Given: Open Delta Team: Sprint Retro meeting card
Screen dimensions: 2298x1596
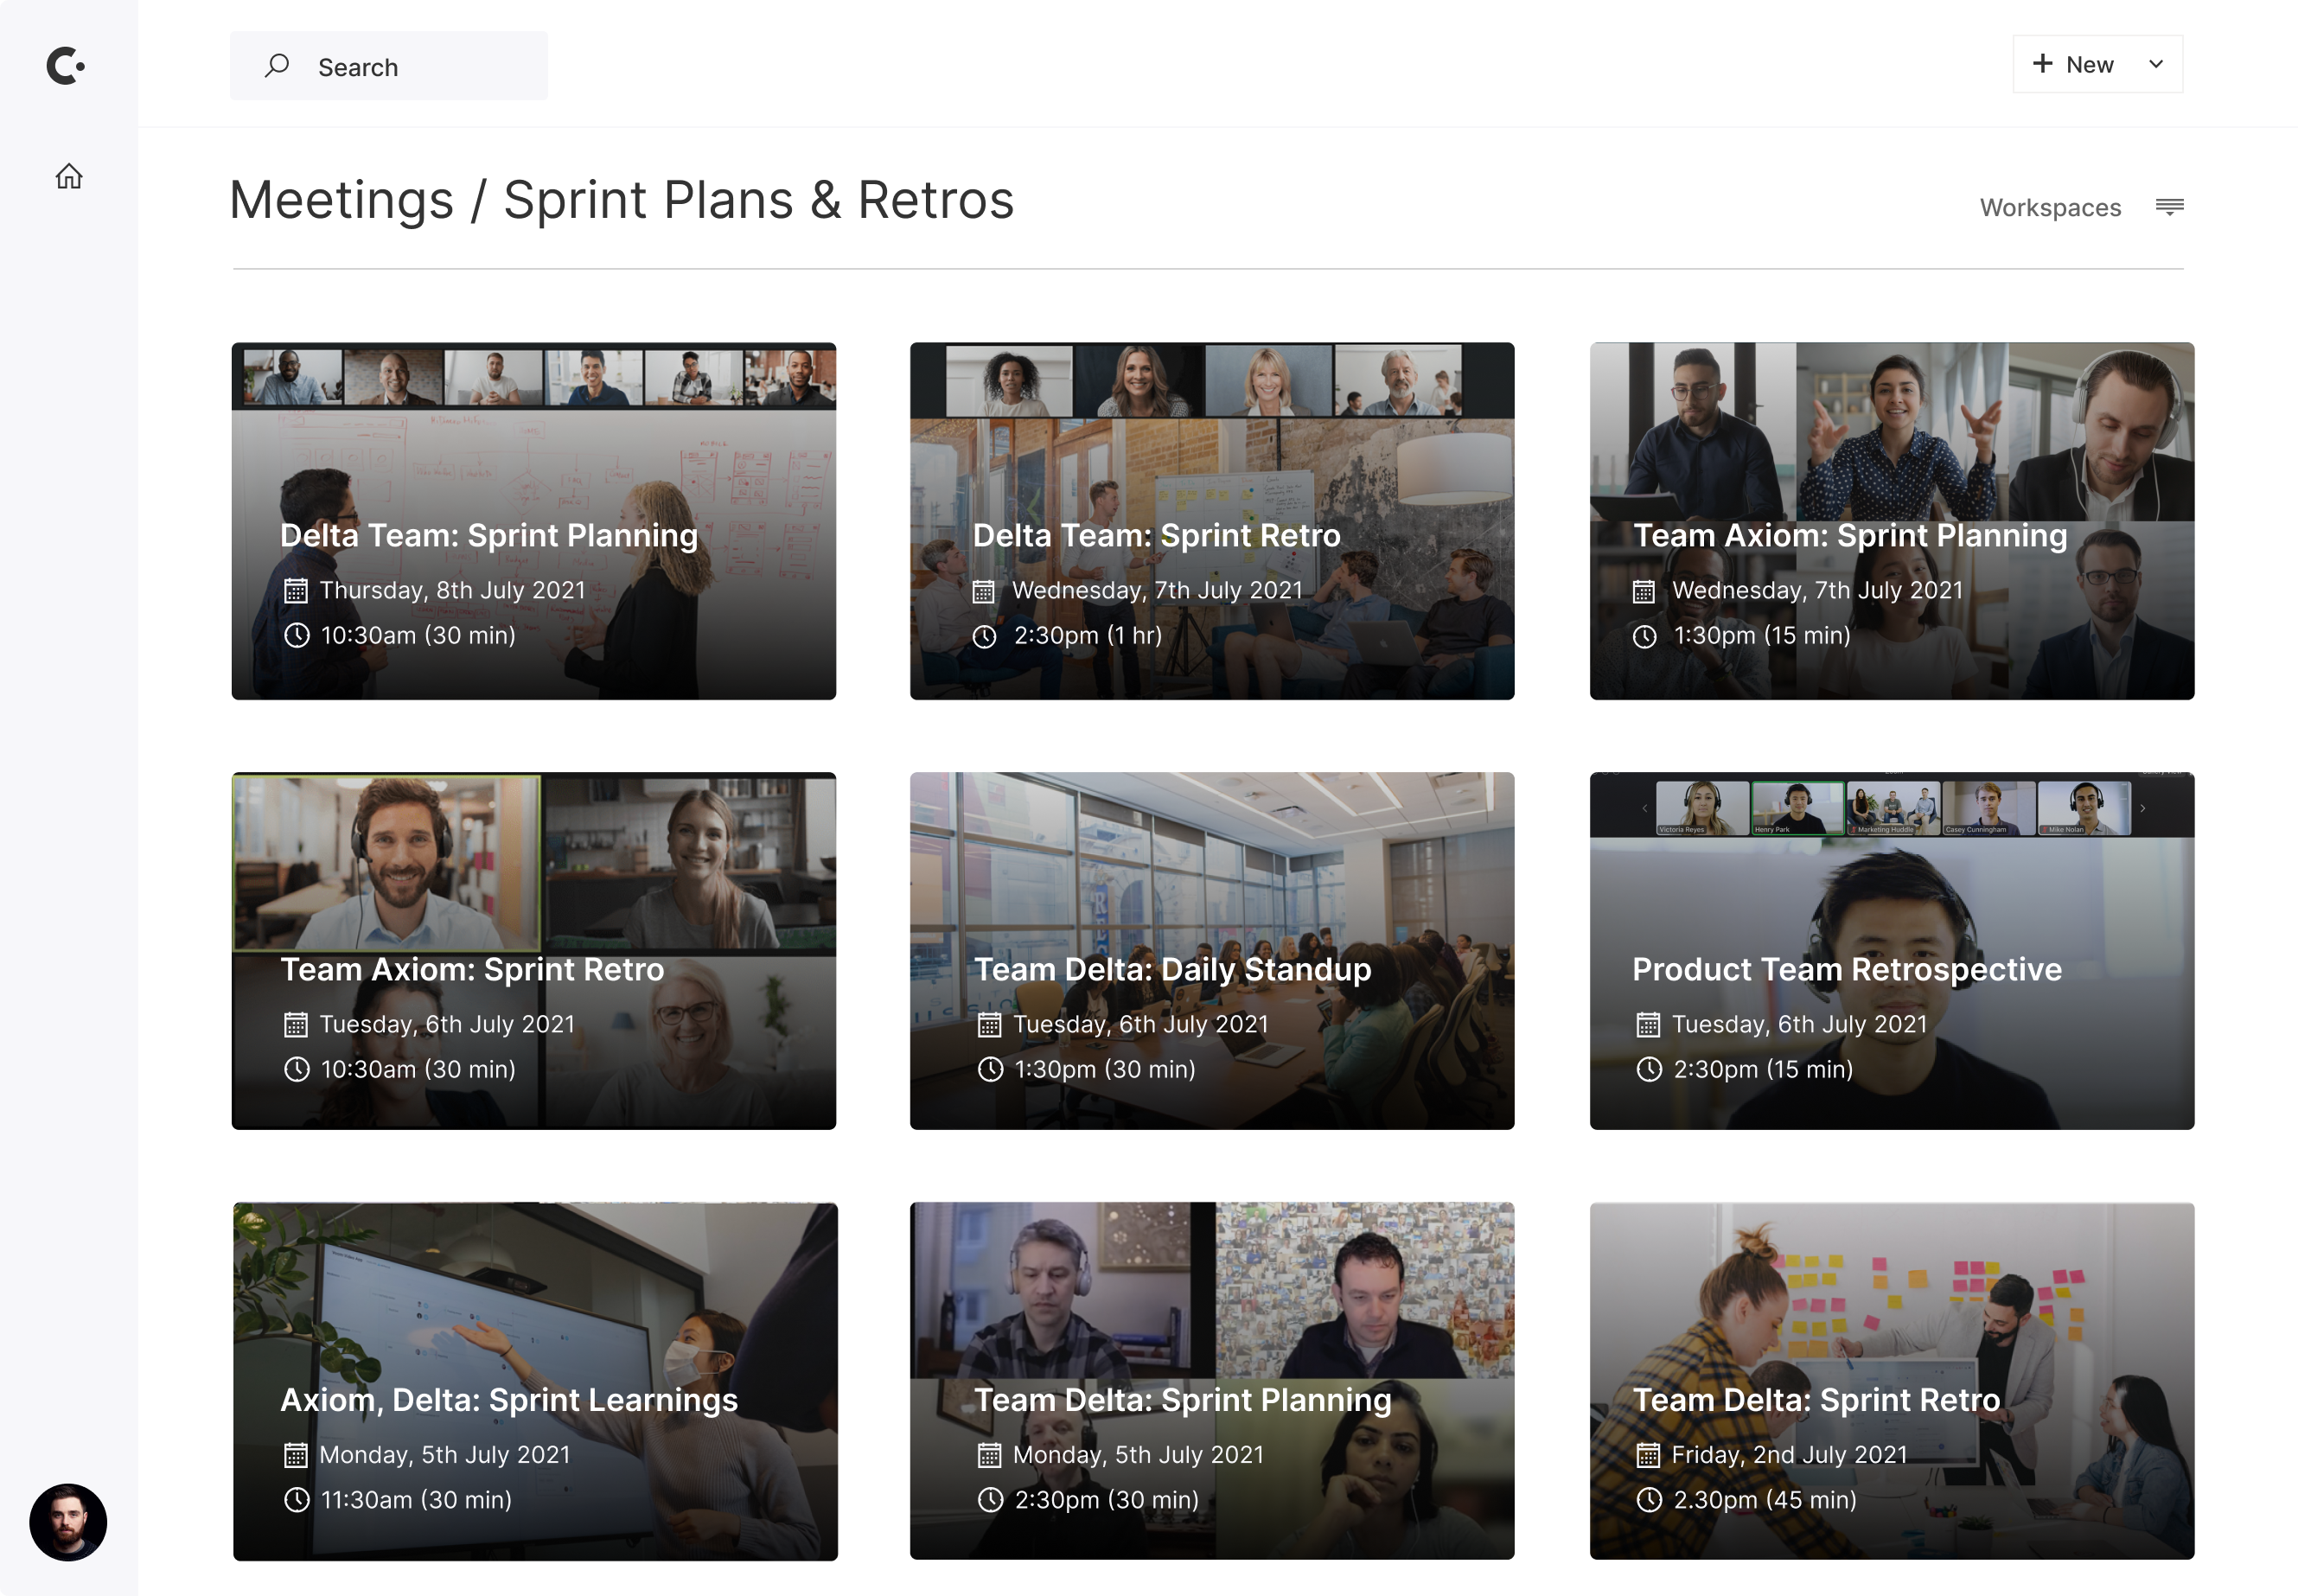Looking at the screenshot, I should click(x=1212, y=521).
